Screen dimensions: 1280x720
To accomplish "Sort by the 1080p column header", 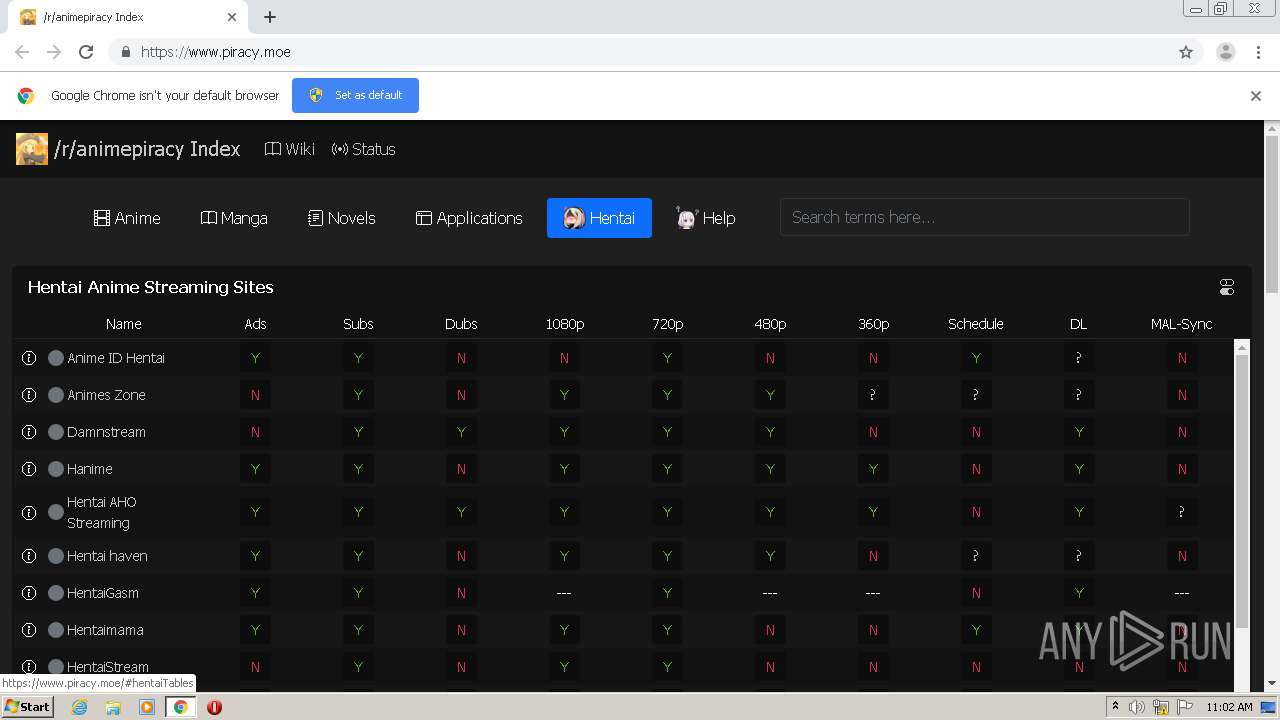I will point(564,324).
